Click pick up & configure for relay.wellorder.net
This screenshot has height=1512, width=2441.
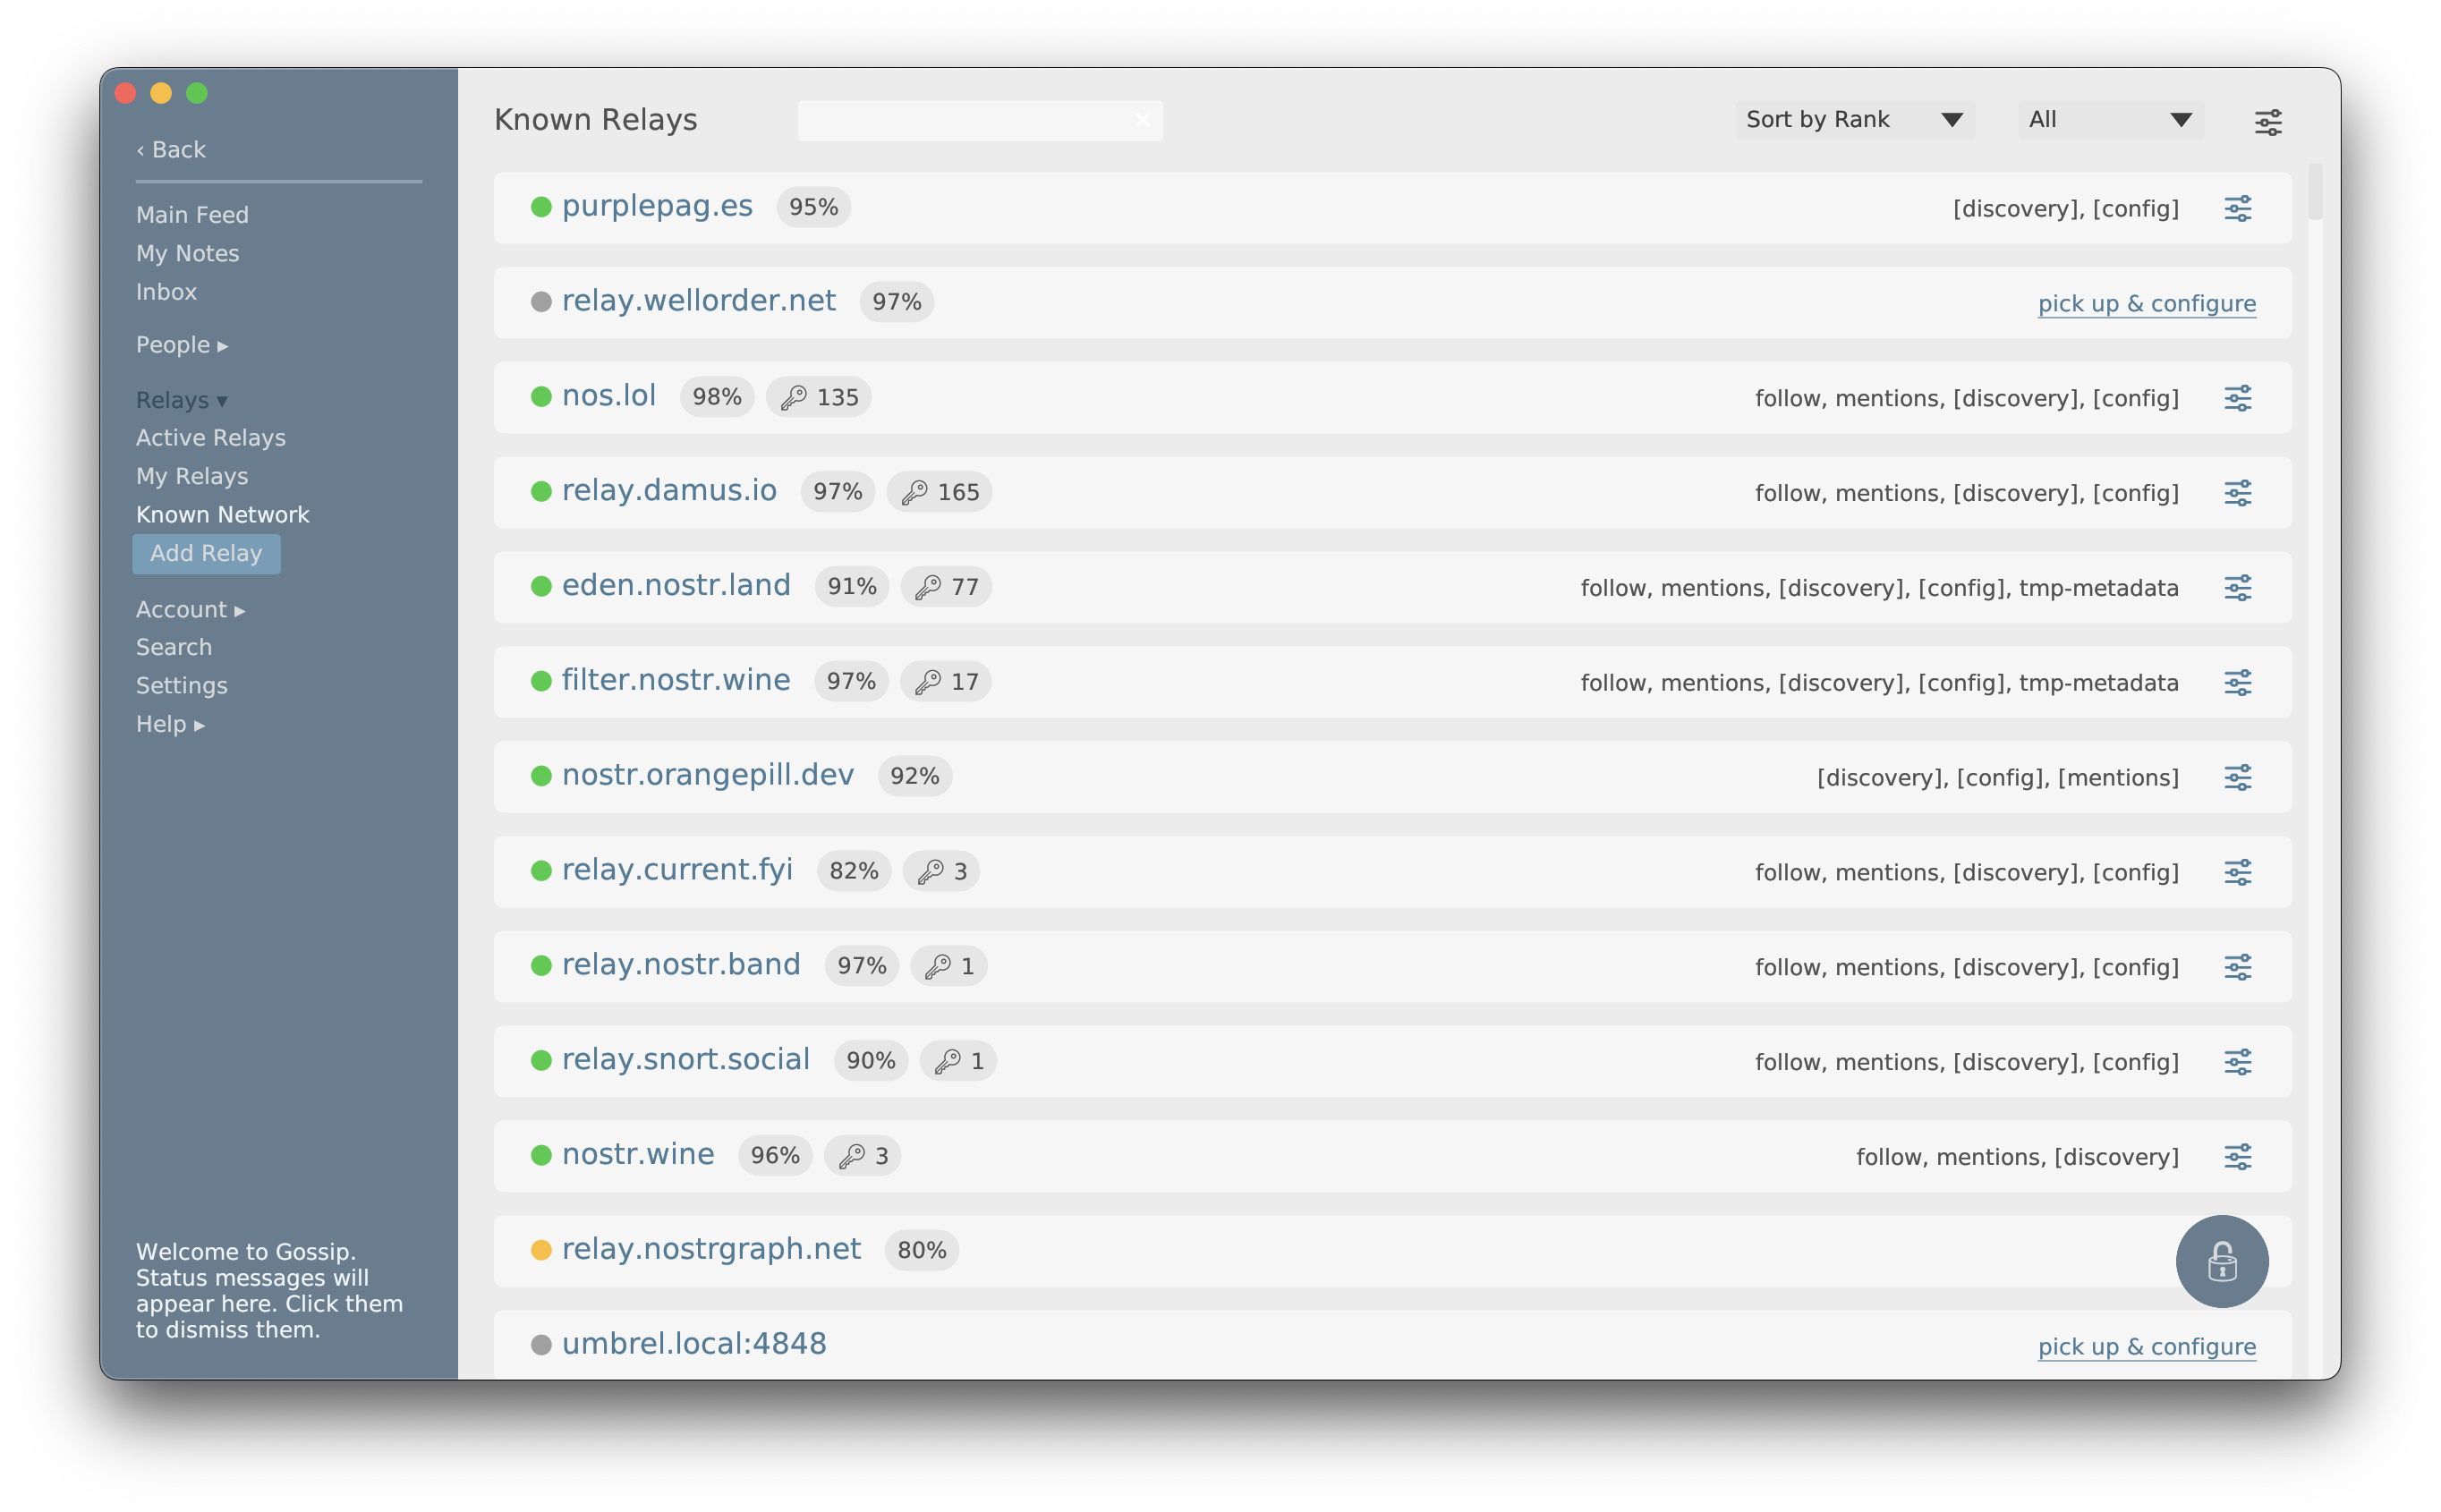click(x=2146, y=303)
